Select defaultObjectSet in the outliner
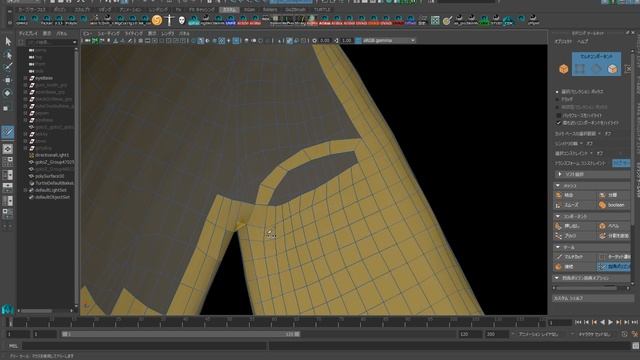This screenshot has width=640, height=360. click(52, 197)
